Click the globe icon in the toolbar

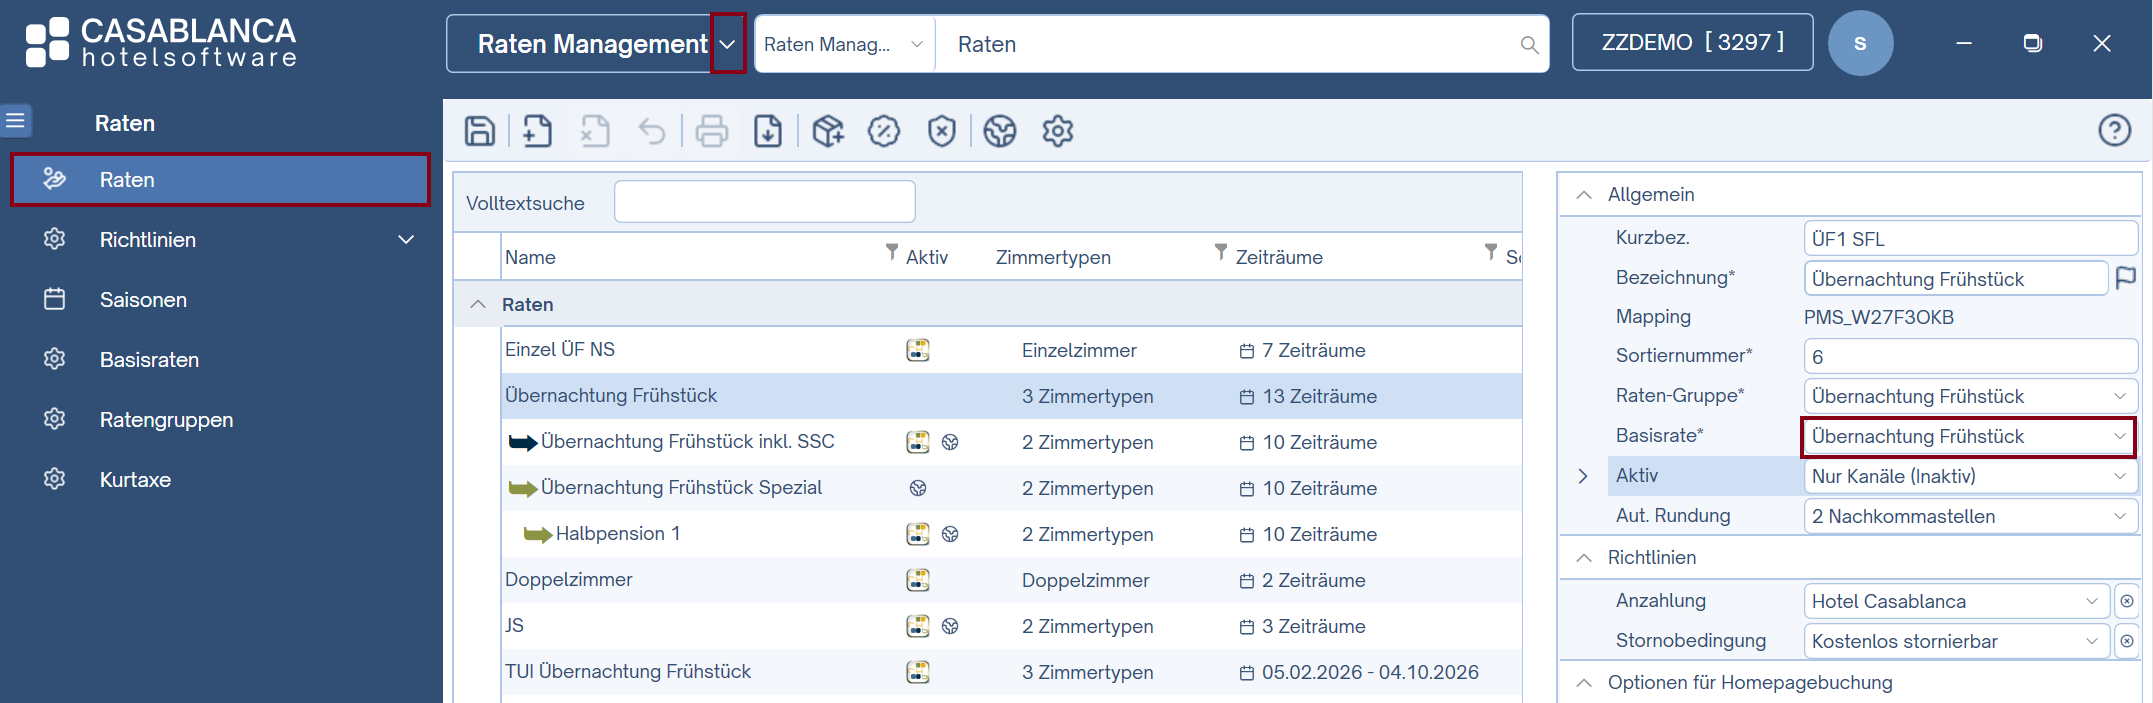click(x=1000, y=131)
